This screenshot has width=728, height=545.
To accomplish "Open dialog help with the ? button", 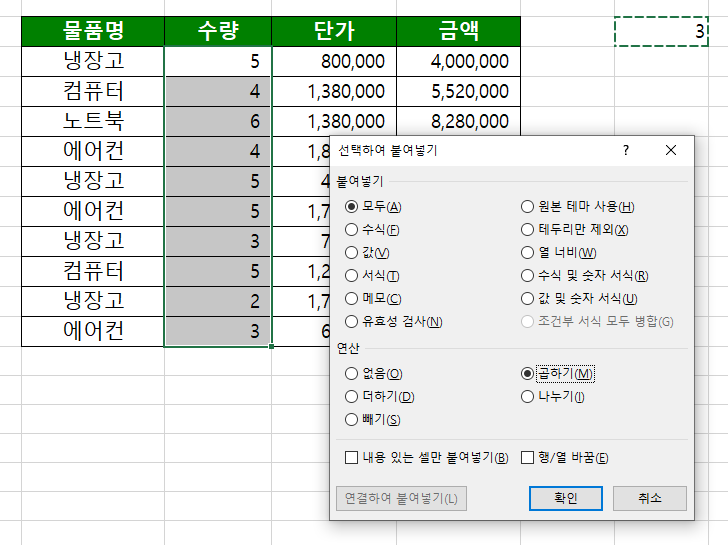I will [626, 150].
